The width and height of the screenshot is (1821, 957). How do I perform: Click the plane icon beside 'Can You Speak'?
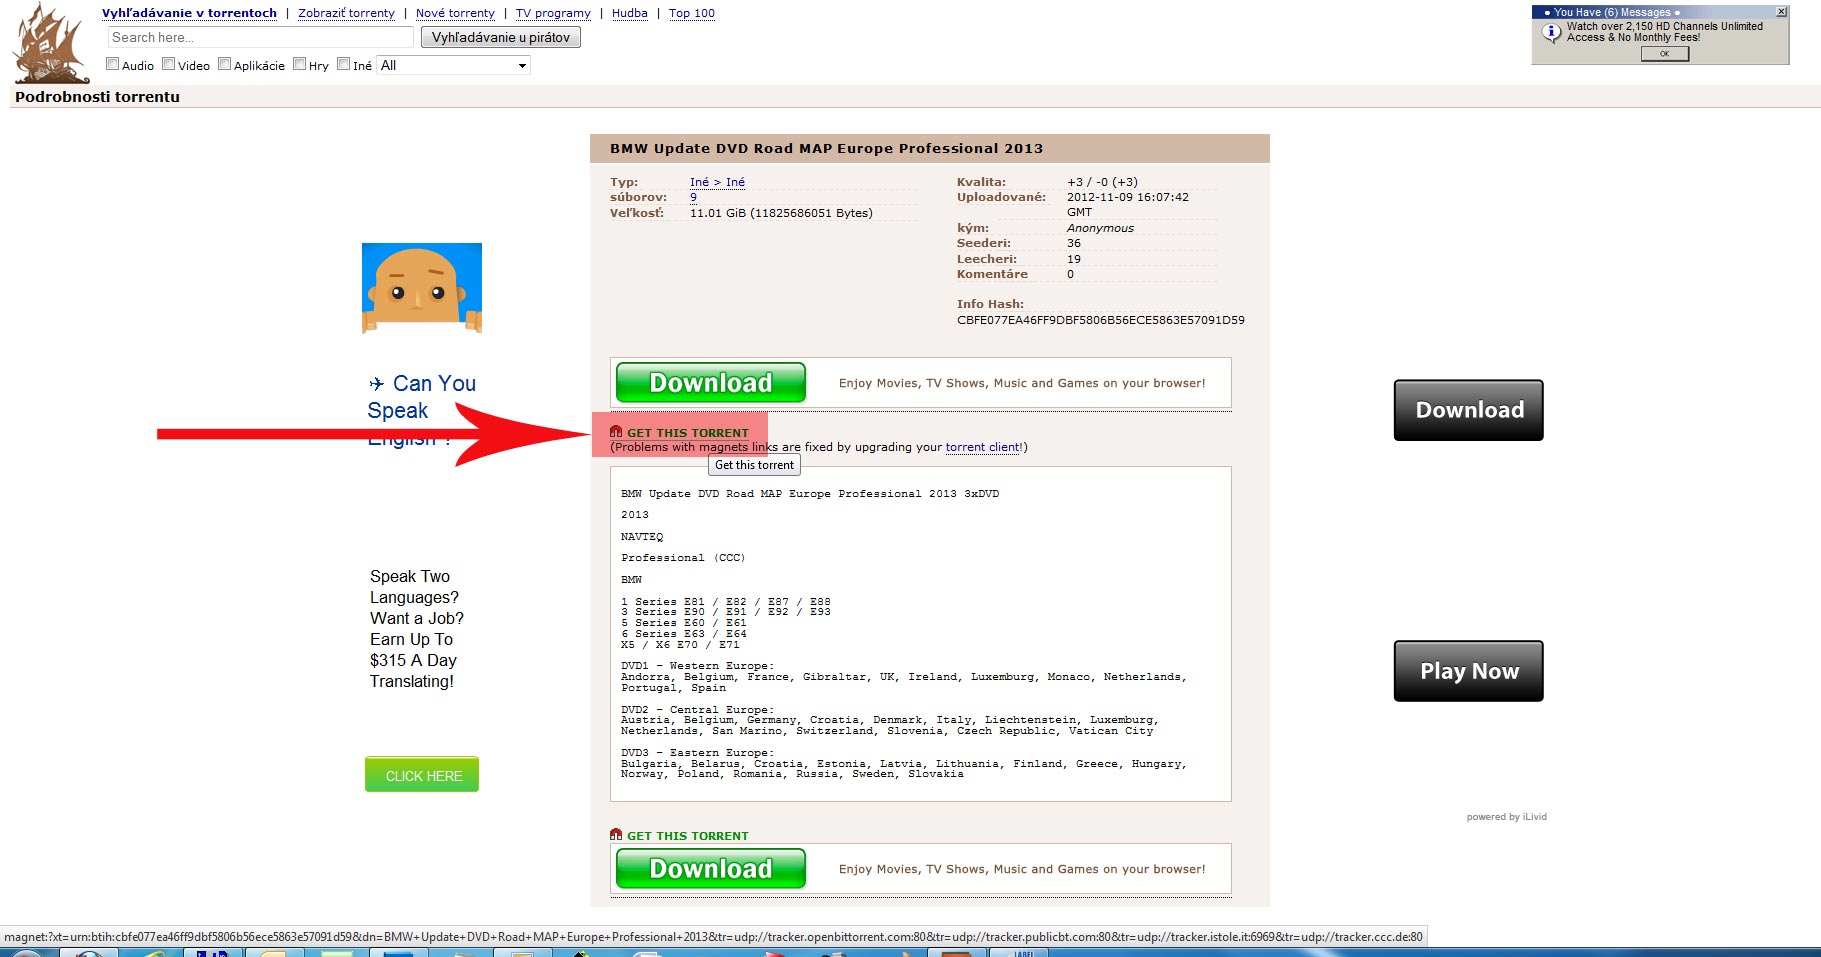click(376, 384)
